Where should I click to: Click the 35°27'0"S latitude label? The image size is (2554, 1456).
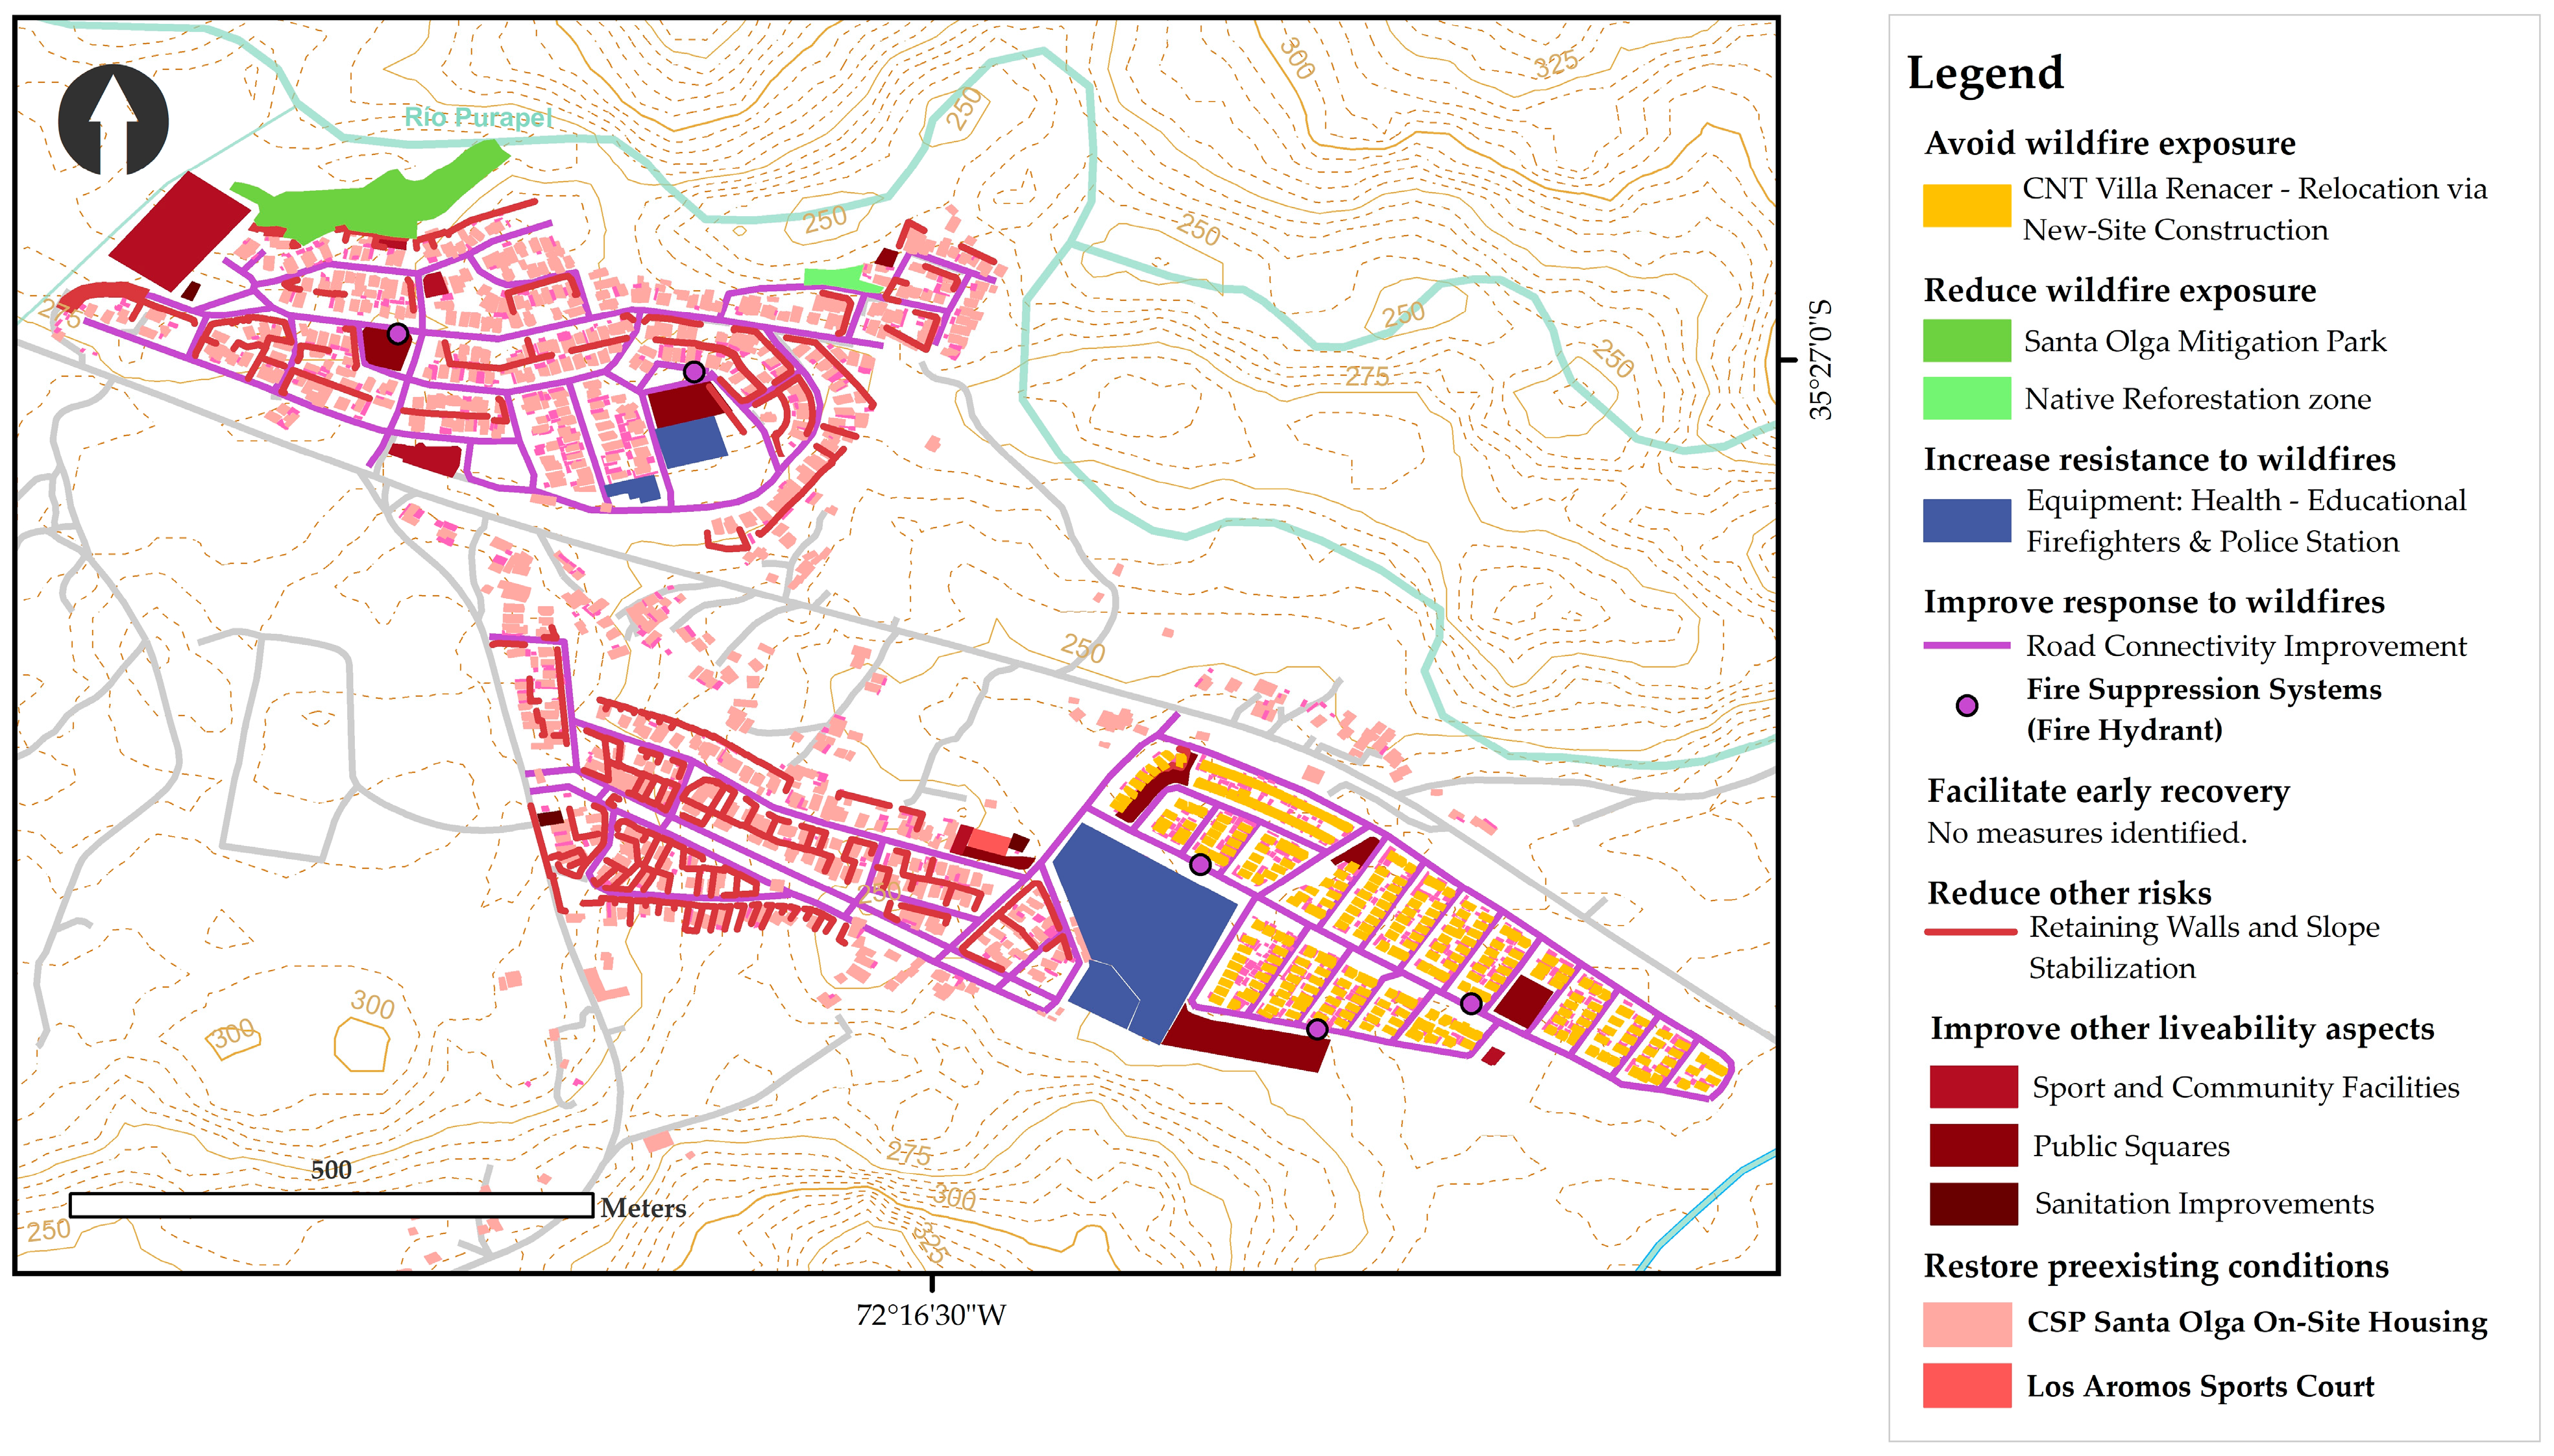pyautogui.click(x=1821, y=359)
